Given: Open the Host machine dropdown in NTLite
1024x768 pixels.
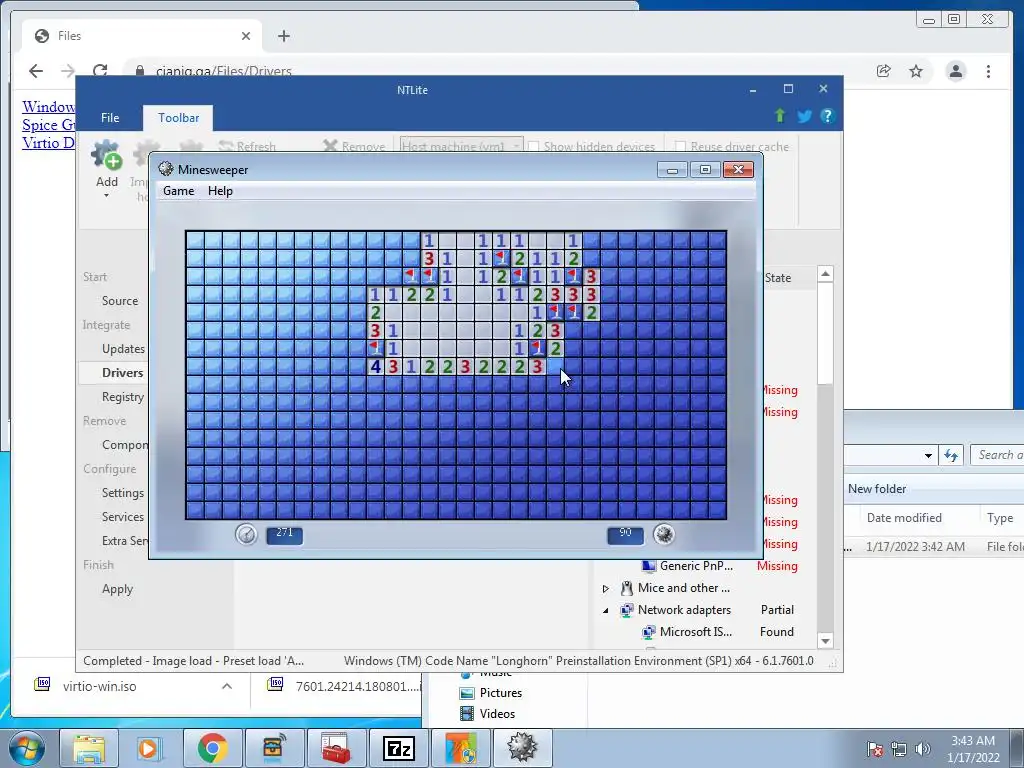Looking at the screenshot, I should 461,146.
